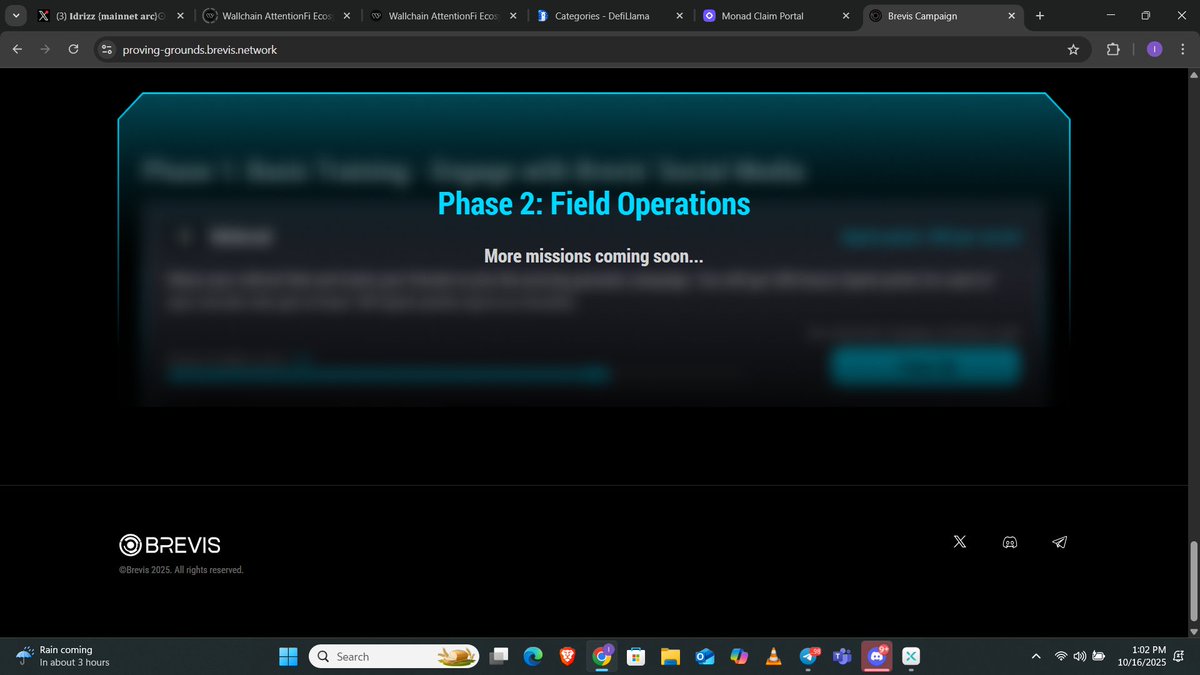The width and height of the screenshot is (1200, 675).
Task: Open Microsoft Copilot from the taskbar
Action: 738,656
